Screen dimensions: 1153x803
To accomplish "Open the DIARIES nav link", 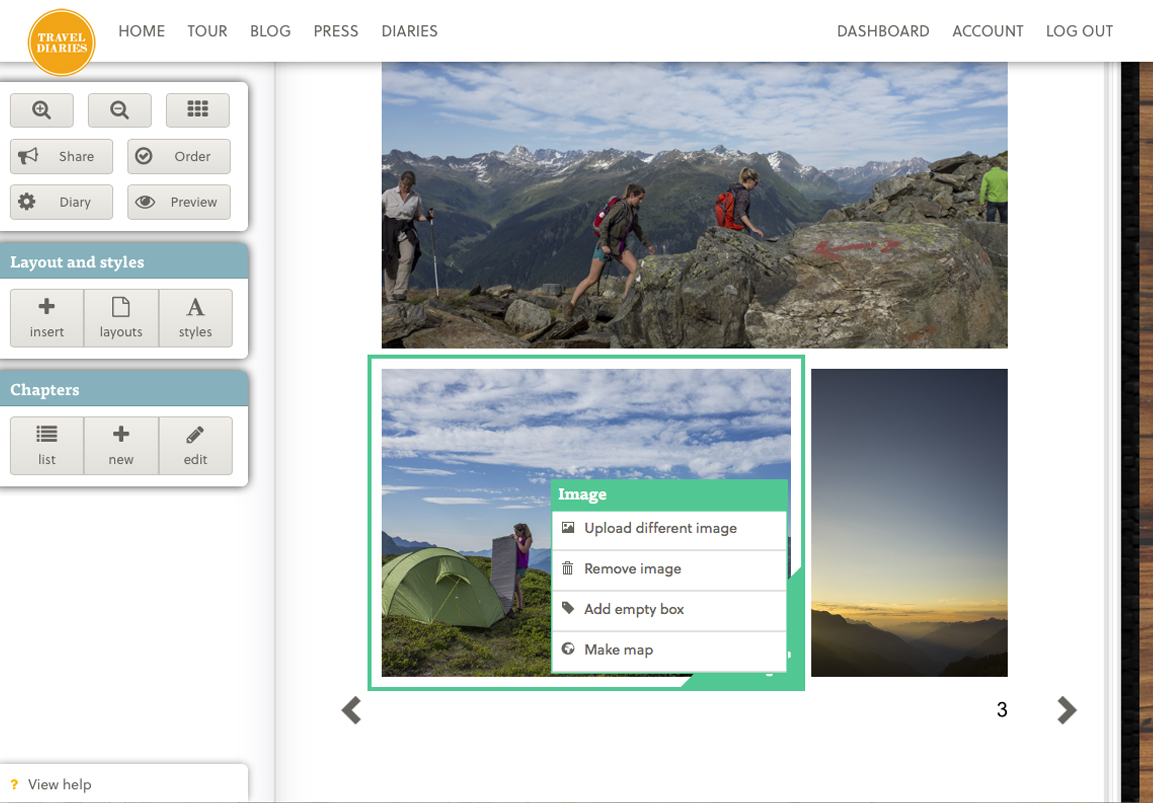I will pos(410,31).
